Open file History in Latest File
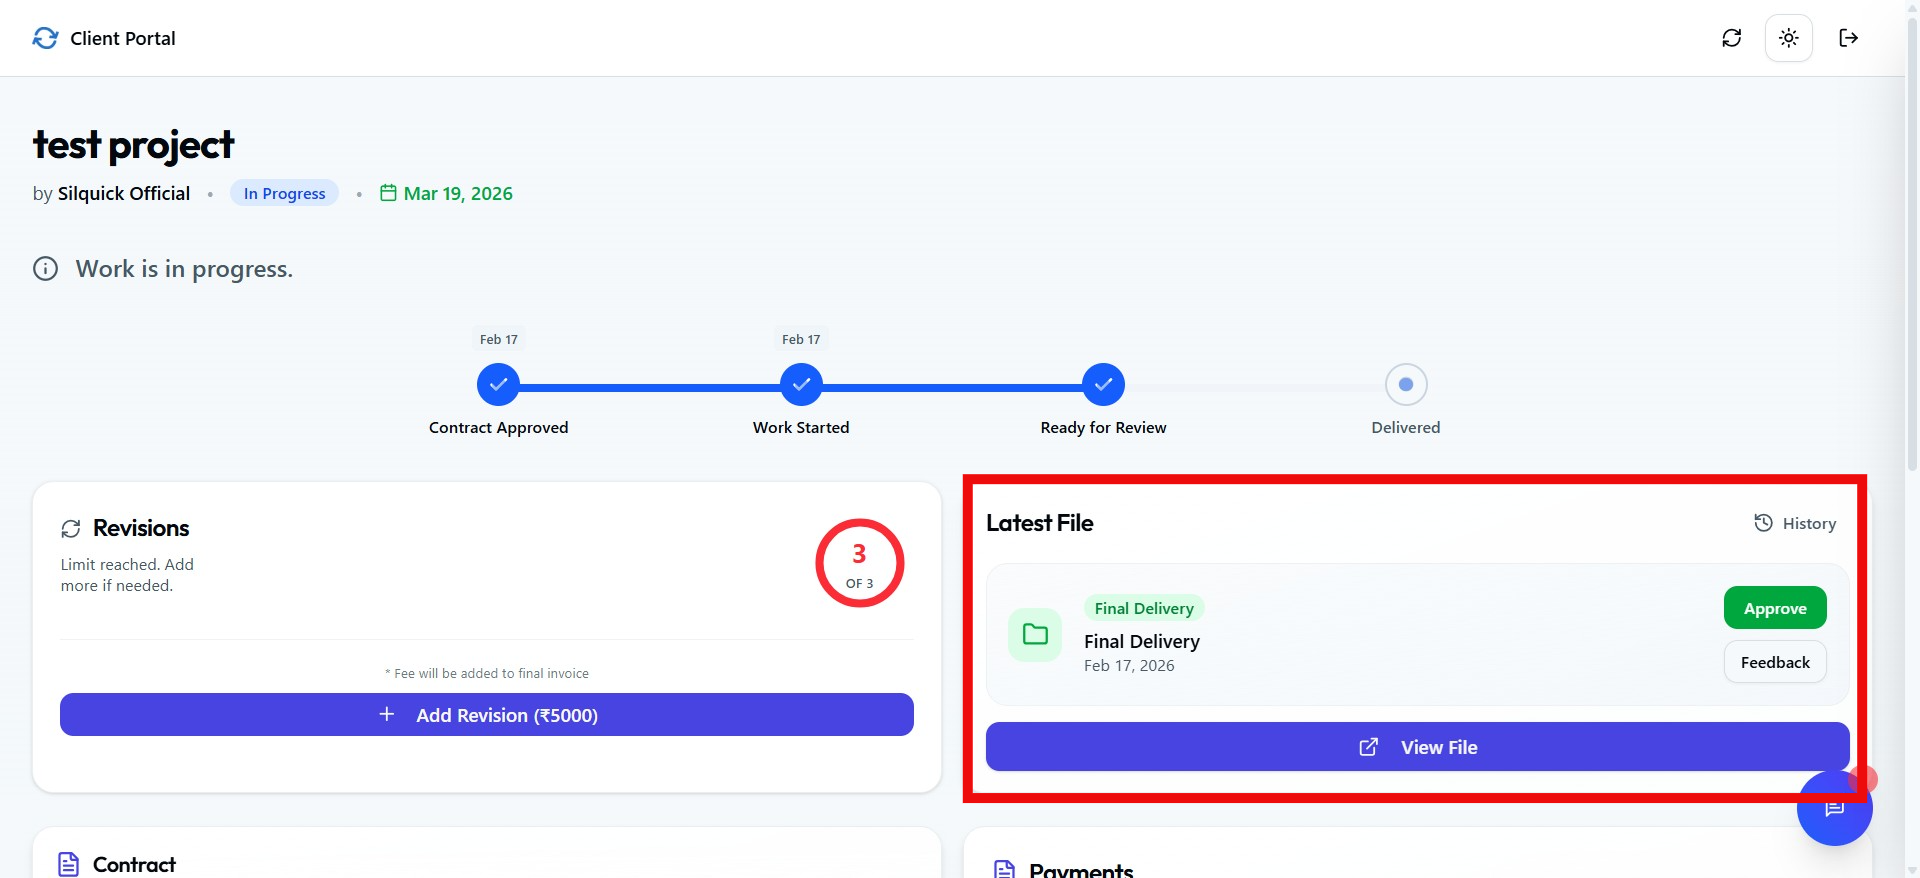 coord(1795,523)
